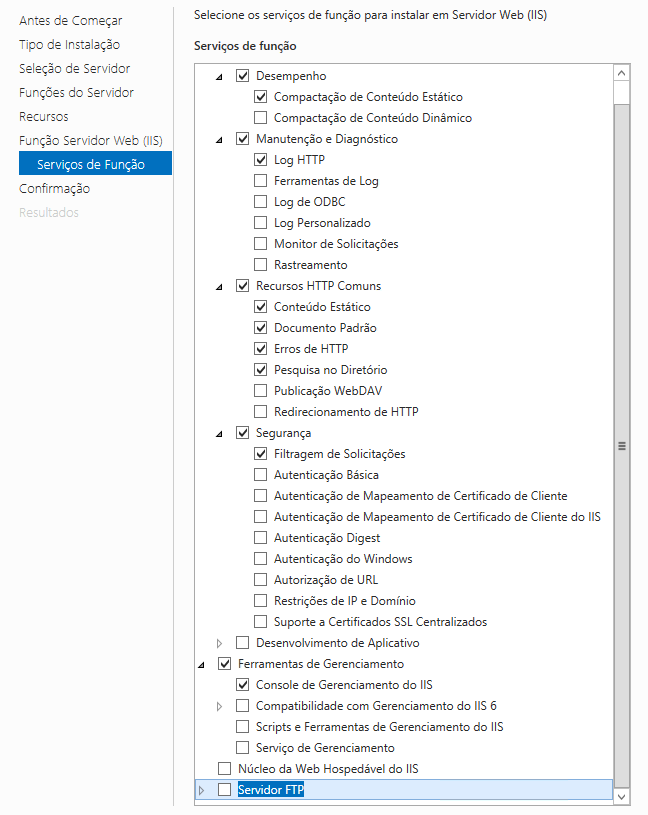Viewport: 648px width, 815px height.
Task: Go to Funções do Servidor step
Action: [76, 93]
